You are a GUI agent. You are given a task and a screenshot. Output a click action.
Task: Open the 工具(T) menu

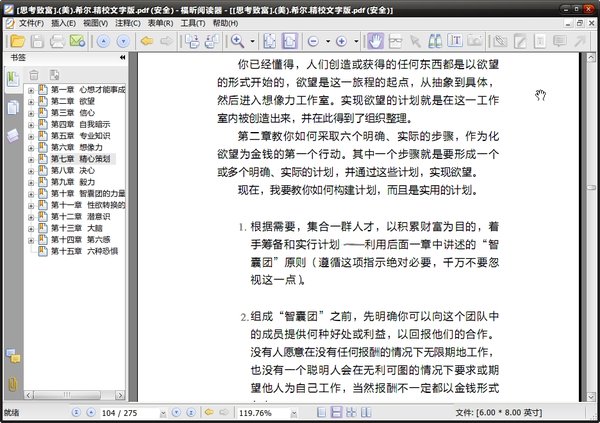[x=193, y=23]
